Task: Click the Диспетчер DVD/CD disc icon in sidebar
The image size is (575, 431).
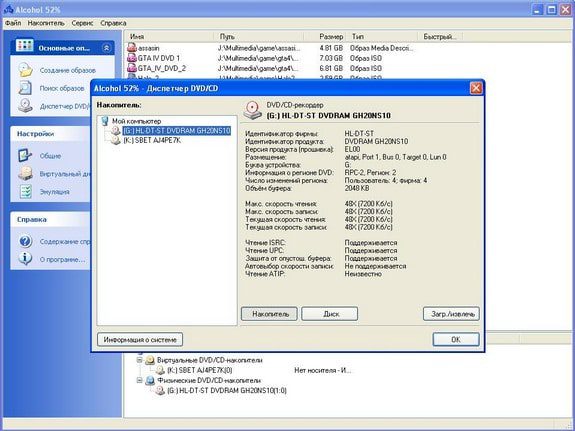Action: (26, 106)
